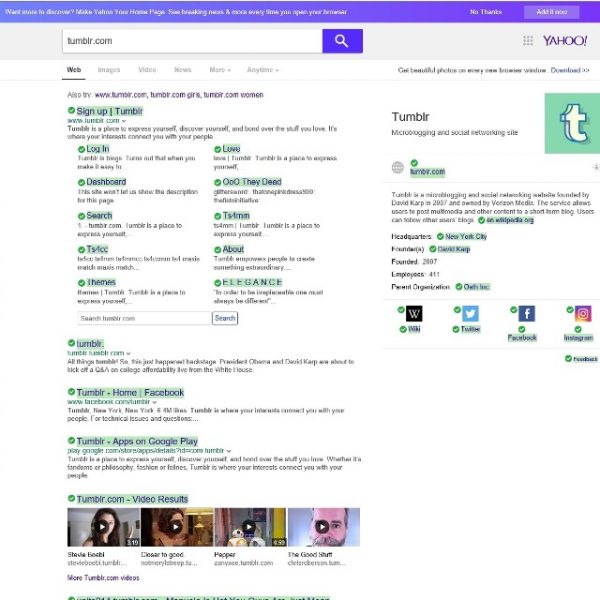Open the tumblr. staff blog result

click(x=90, y=344)
